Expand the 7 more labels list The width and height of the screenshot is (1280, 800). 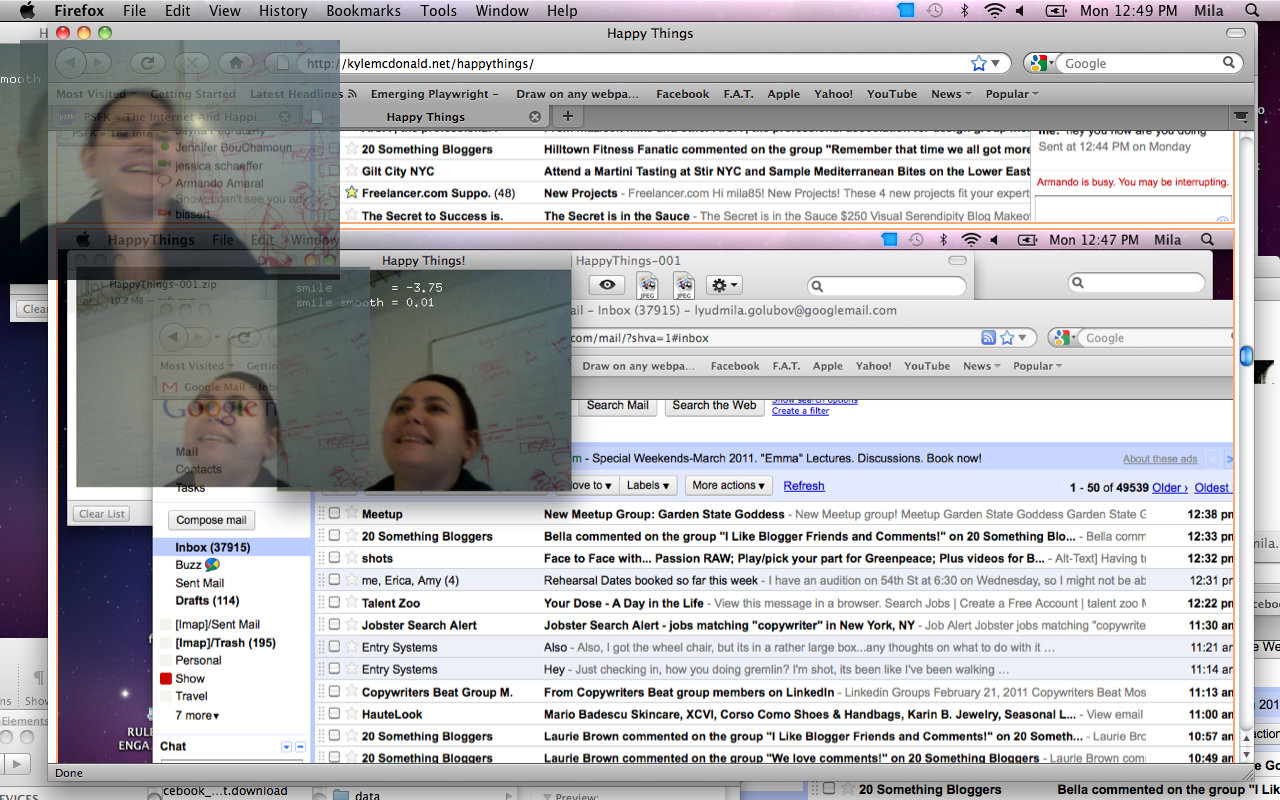click(x=197, y=715)
